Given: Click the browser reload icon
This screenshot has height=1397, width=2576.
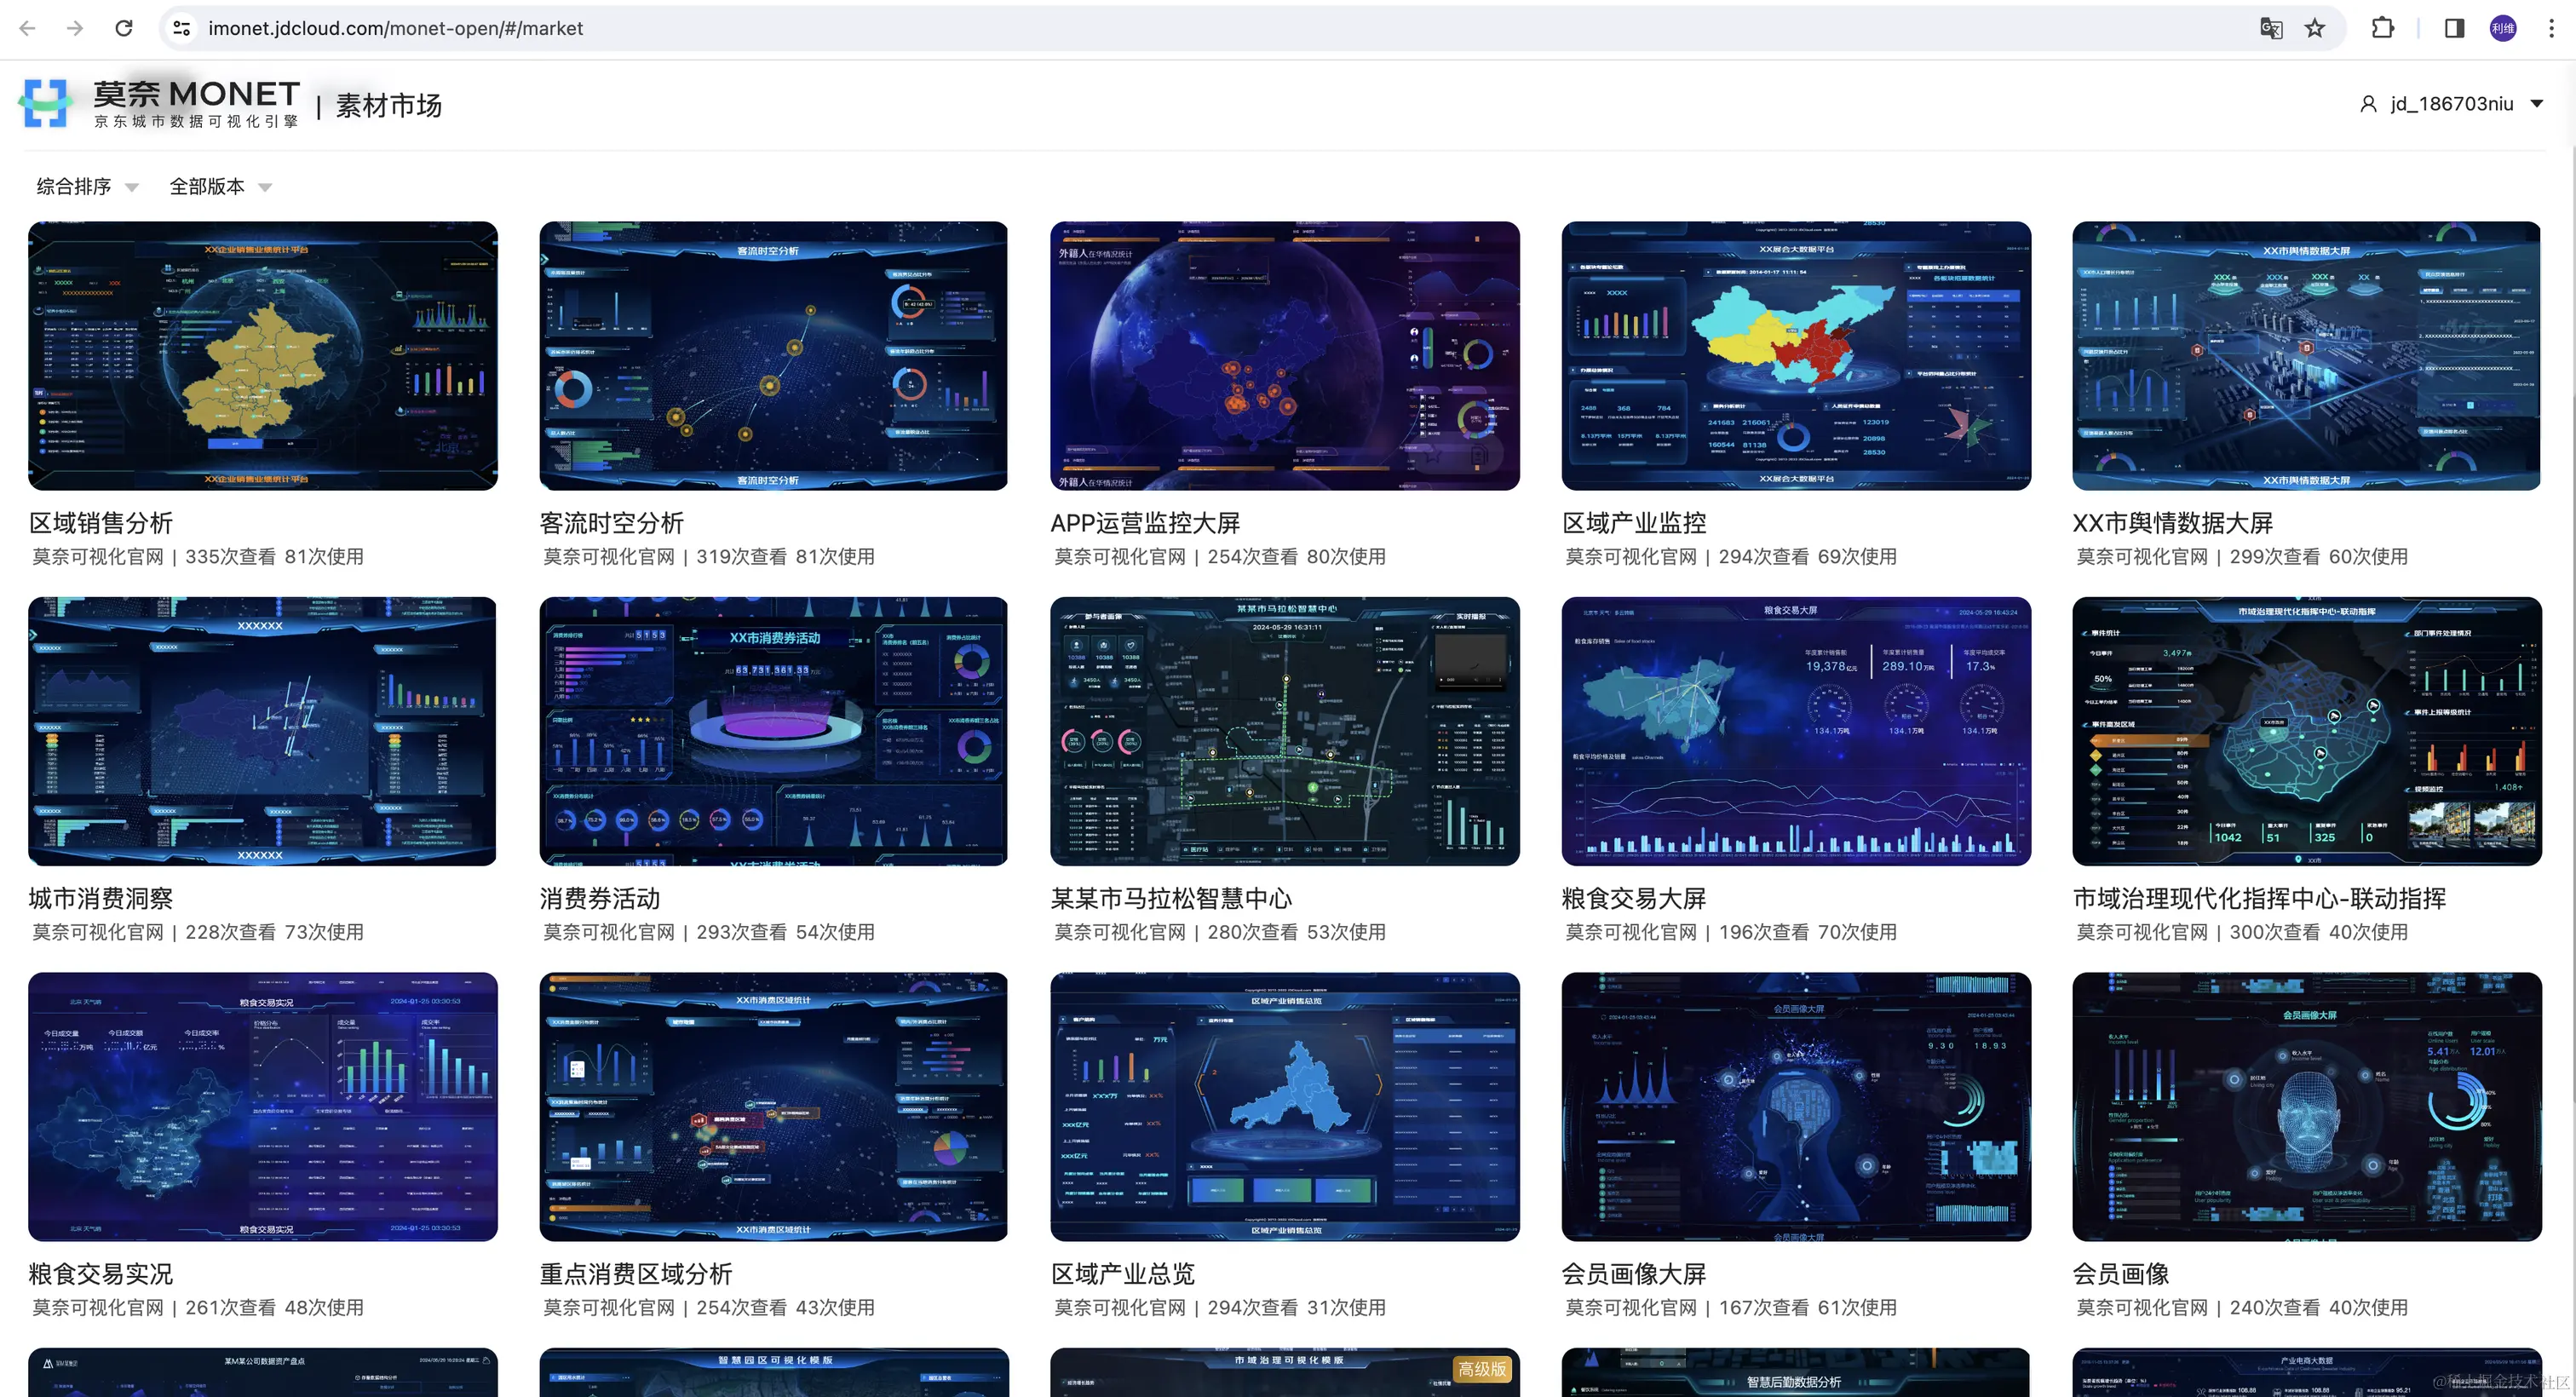Looking at the screenshot, I should 124,28.
